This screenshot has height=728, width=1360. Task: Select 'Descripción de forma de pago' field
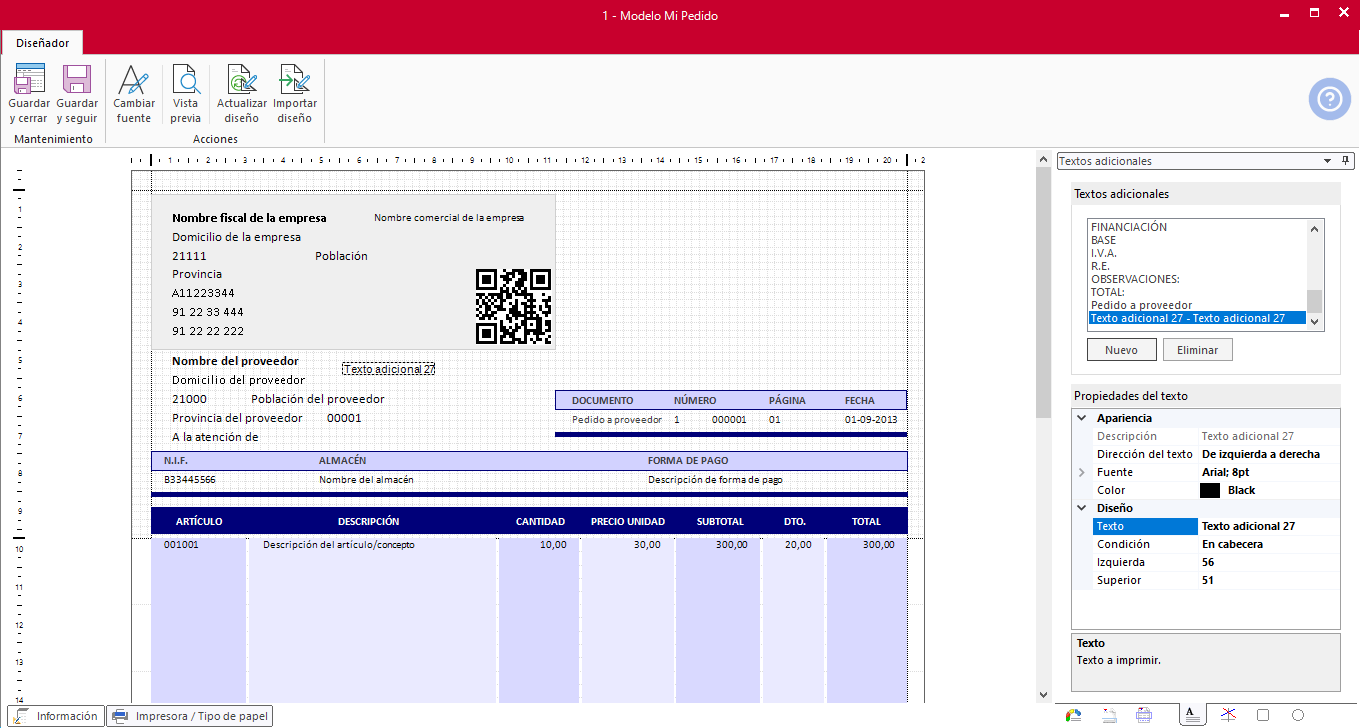click(715, 480)
